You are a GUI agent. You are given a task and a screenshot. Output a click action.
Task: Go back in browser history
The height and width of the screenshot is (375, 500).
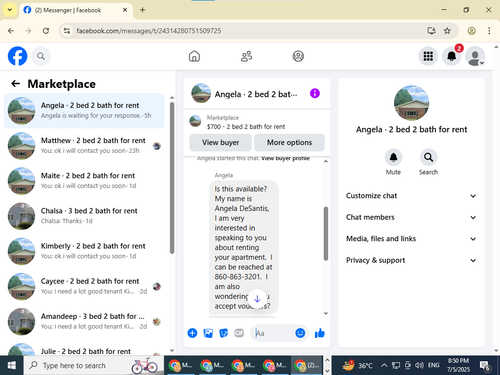click(x=11, y=31)
